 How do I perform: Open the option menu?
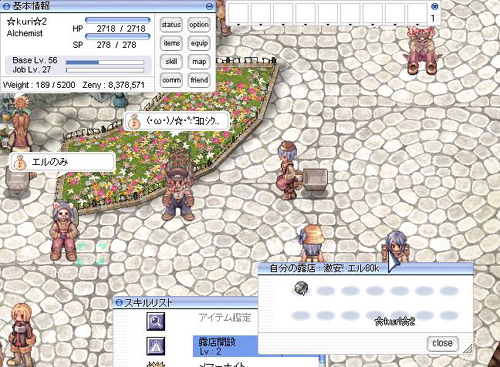[x=199, y=25]
